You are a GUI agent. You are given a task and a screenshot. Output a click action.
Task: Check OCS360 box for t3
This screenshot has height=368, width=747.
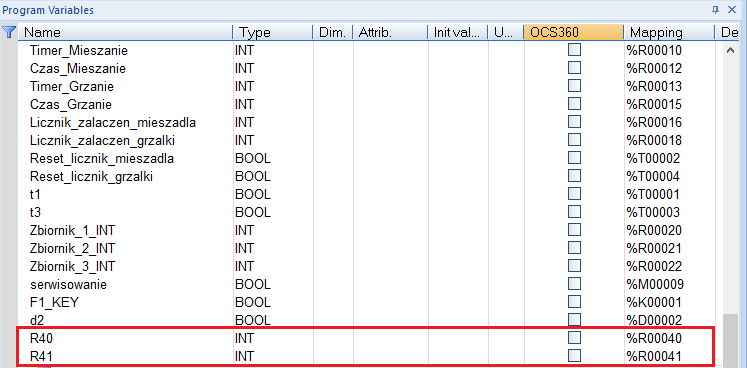point(575,212)
